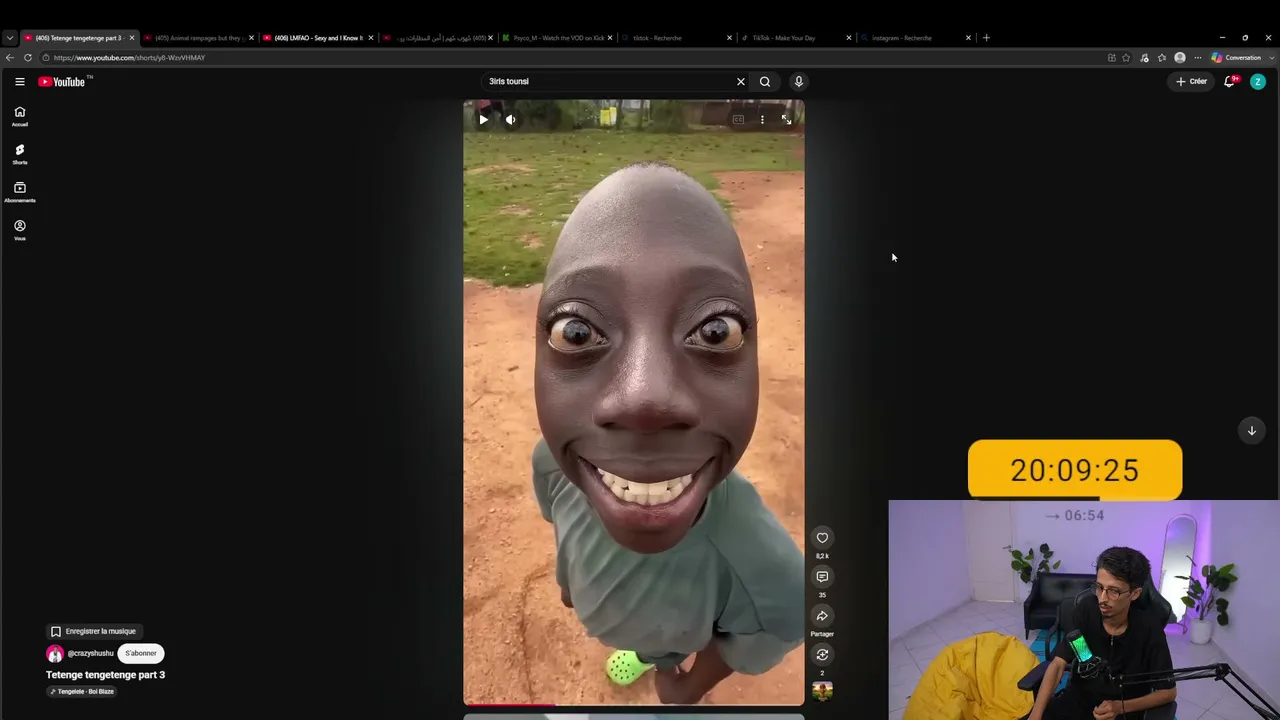Open the browser settings three-dot menu

[x=1197, y=58]
